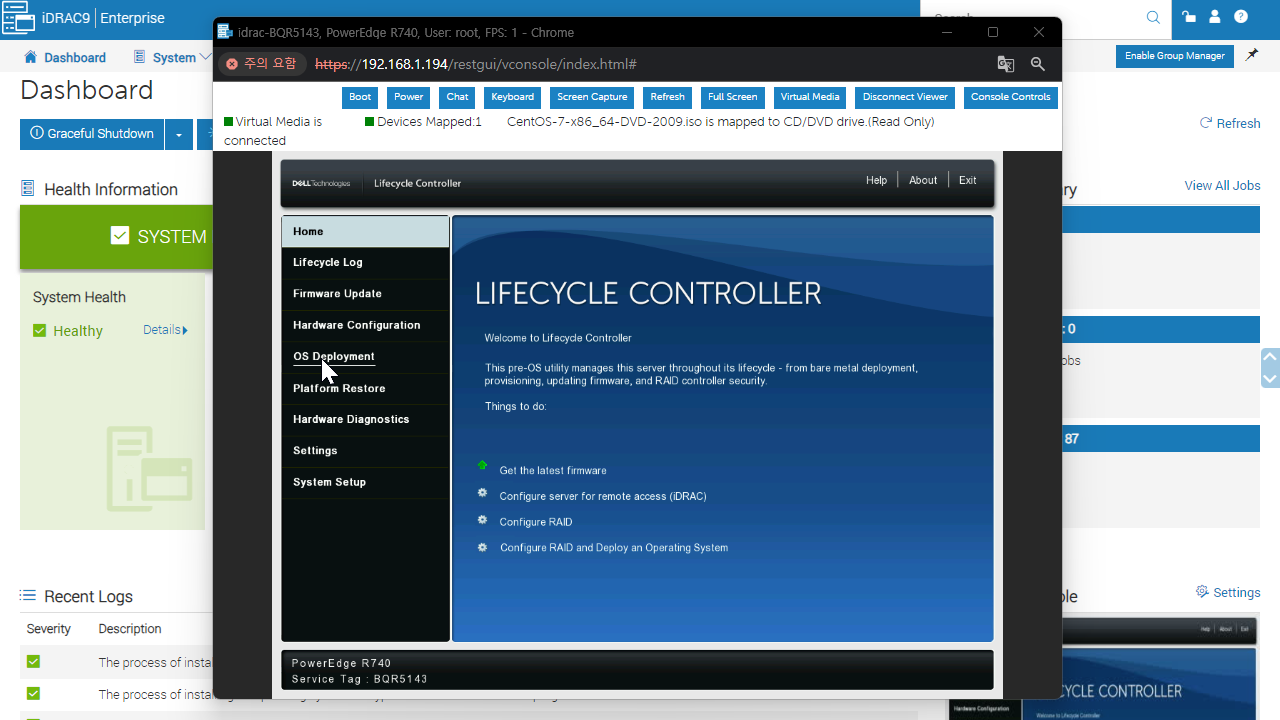Click the Dashboard home icon
The image size is (1280, 720).
click(x=30, y=57)
